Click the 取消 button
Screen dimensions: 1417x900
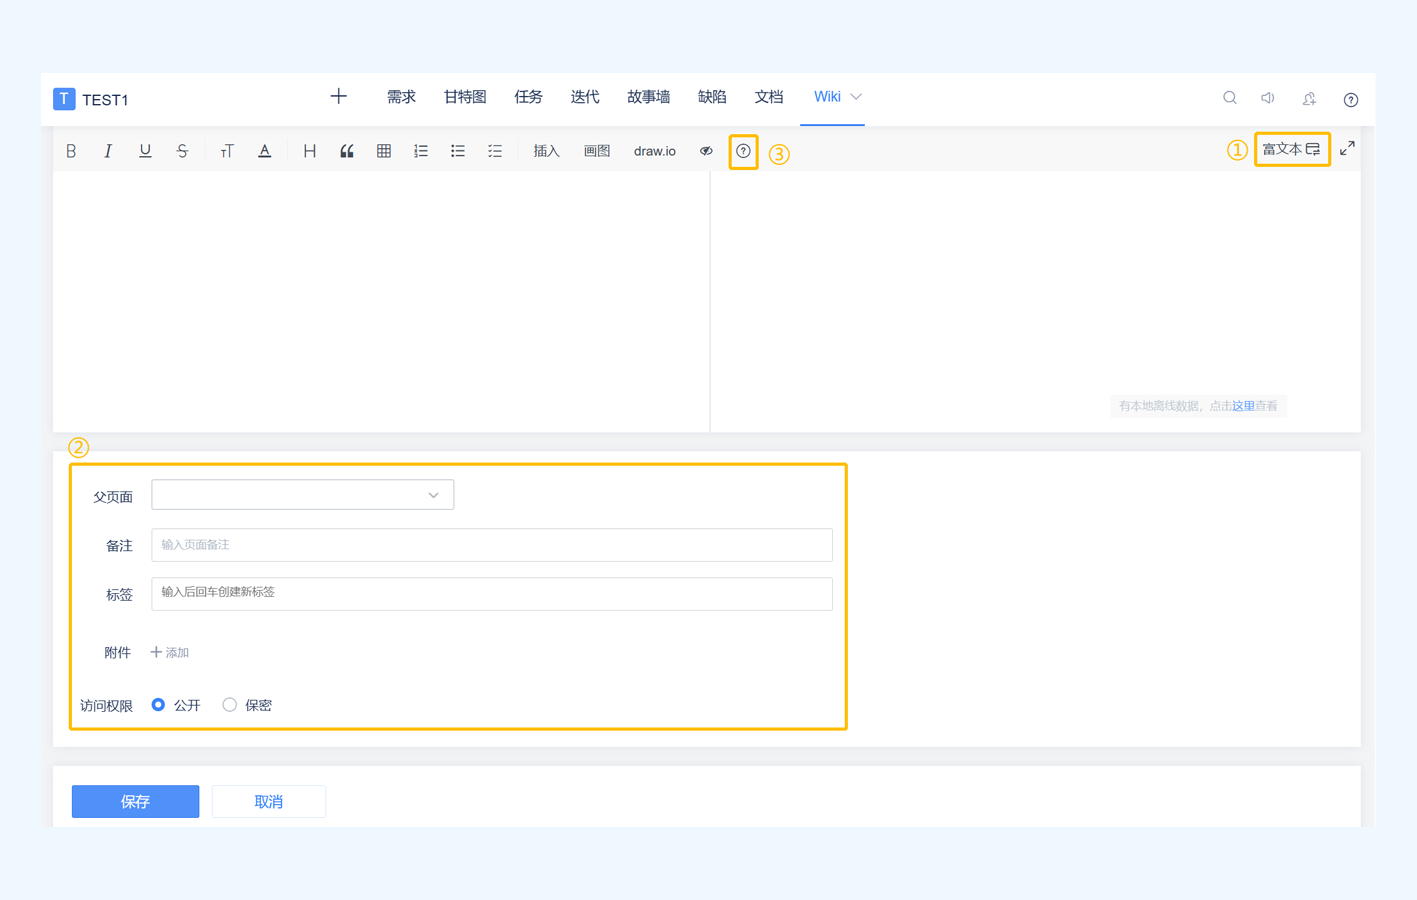pyautogui.click(x=268, y=801)
